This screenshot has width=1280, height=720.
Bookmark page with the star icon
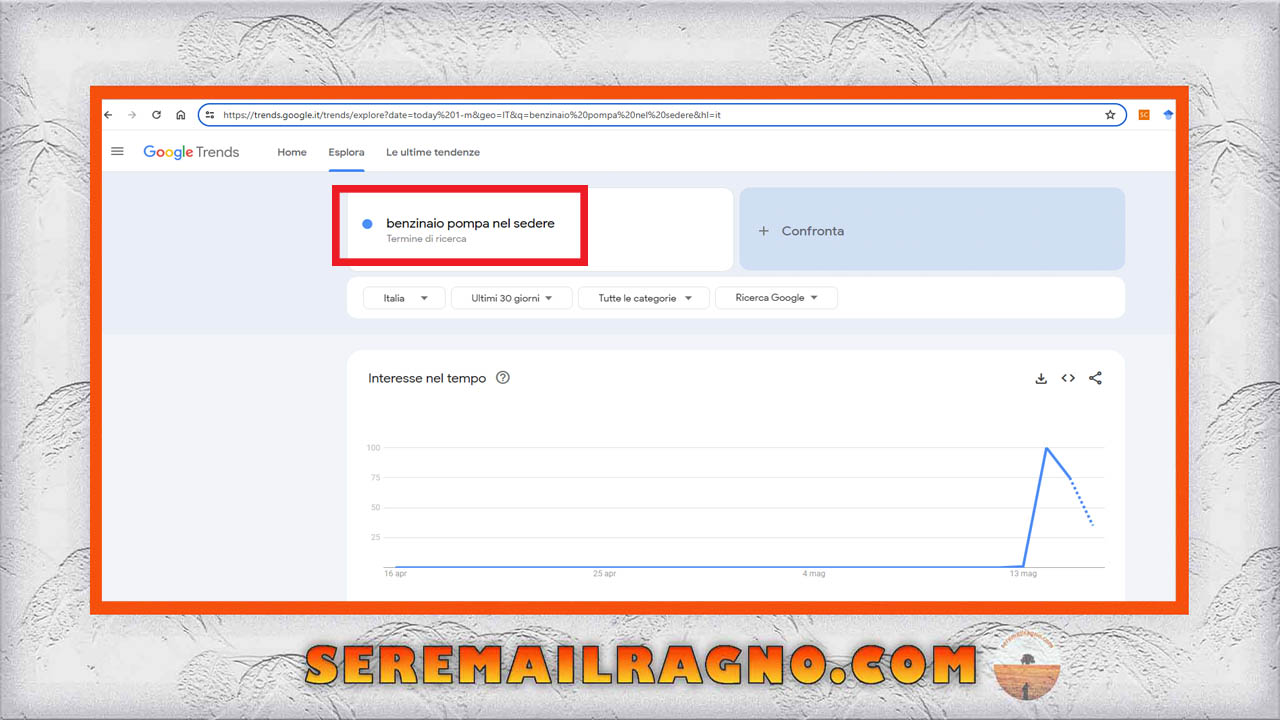[x=1110, y=115]
